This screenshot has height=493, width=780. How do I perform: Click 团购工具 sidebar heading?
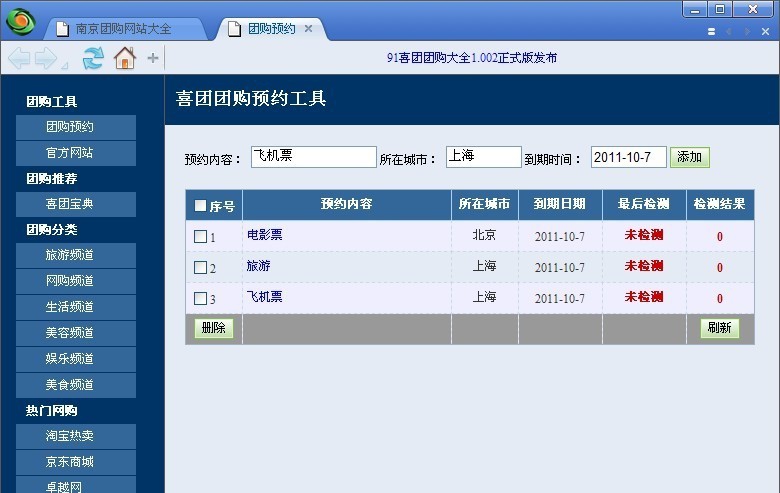[52, 101]
